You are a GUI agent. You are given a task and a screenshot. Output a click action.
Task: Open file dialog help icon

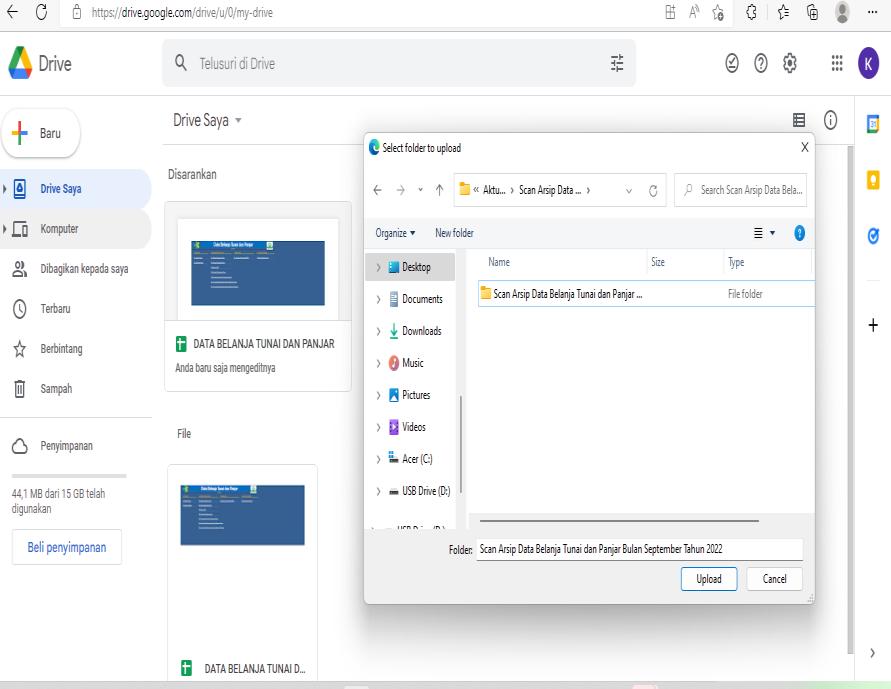coord(800,233)
